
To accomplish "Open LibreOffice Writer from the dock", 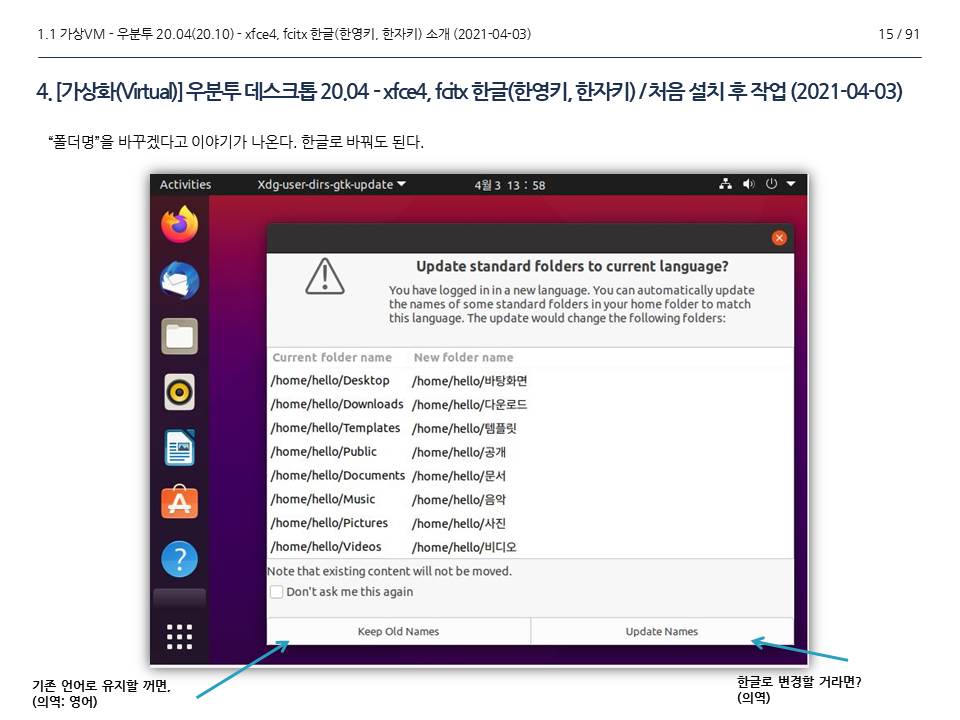I will [179, 448].
